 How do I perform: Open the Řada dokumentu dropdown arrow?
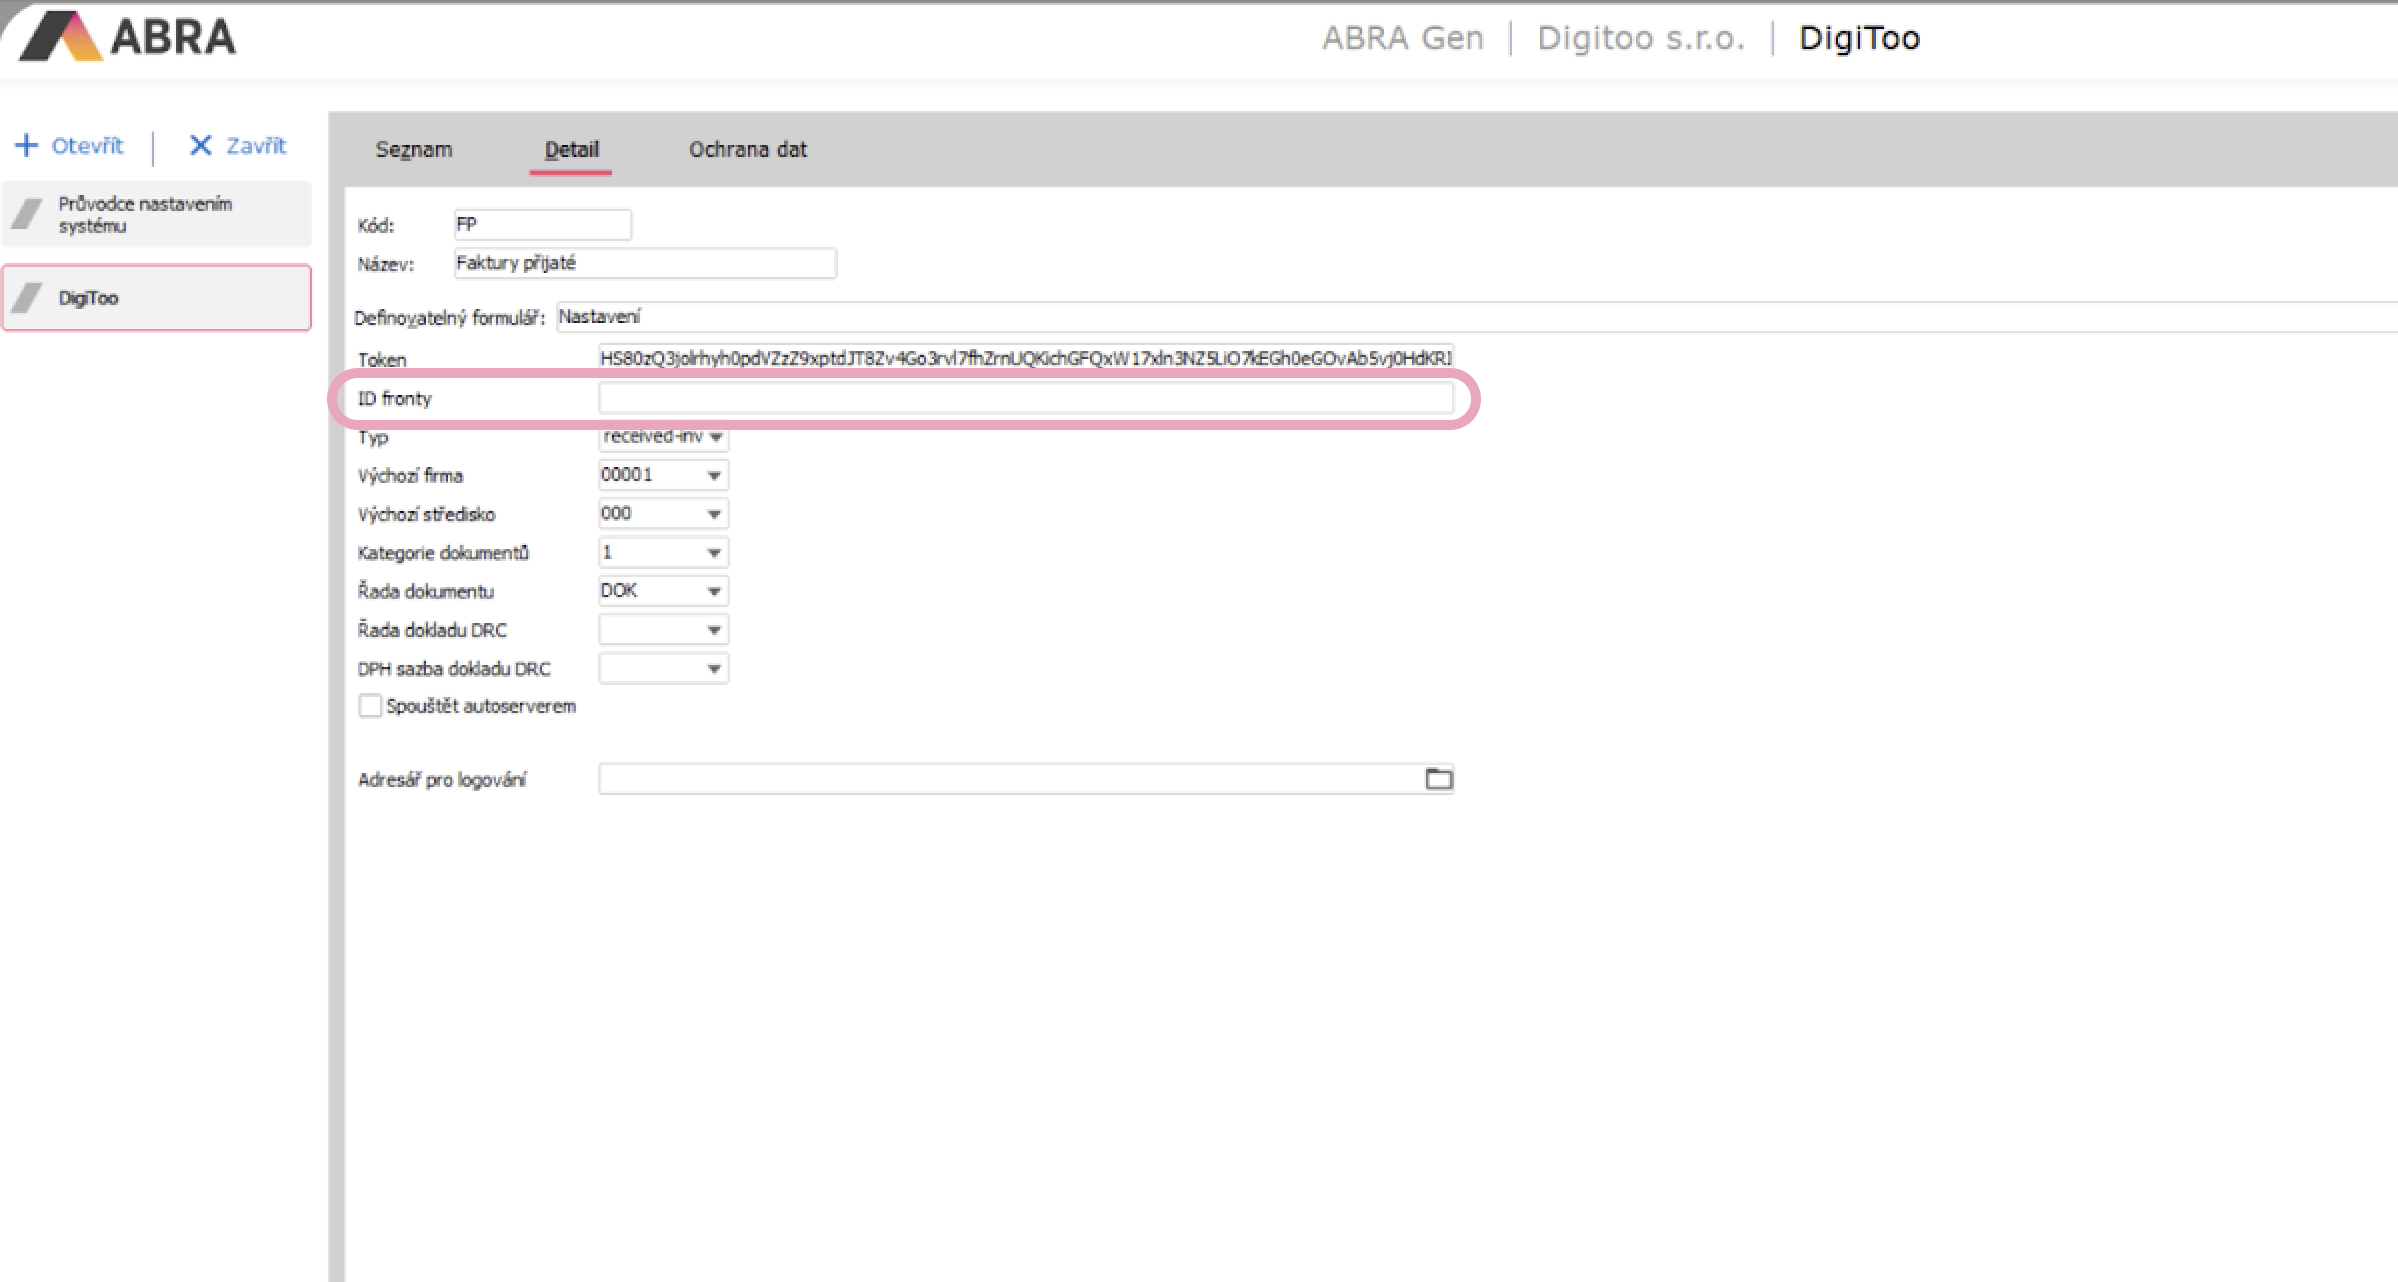[x=714, y=591]
